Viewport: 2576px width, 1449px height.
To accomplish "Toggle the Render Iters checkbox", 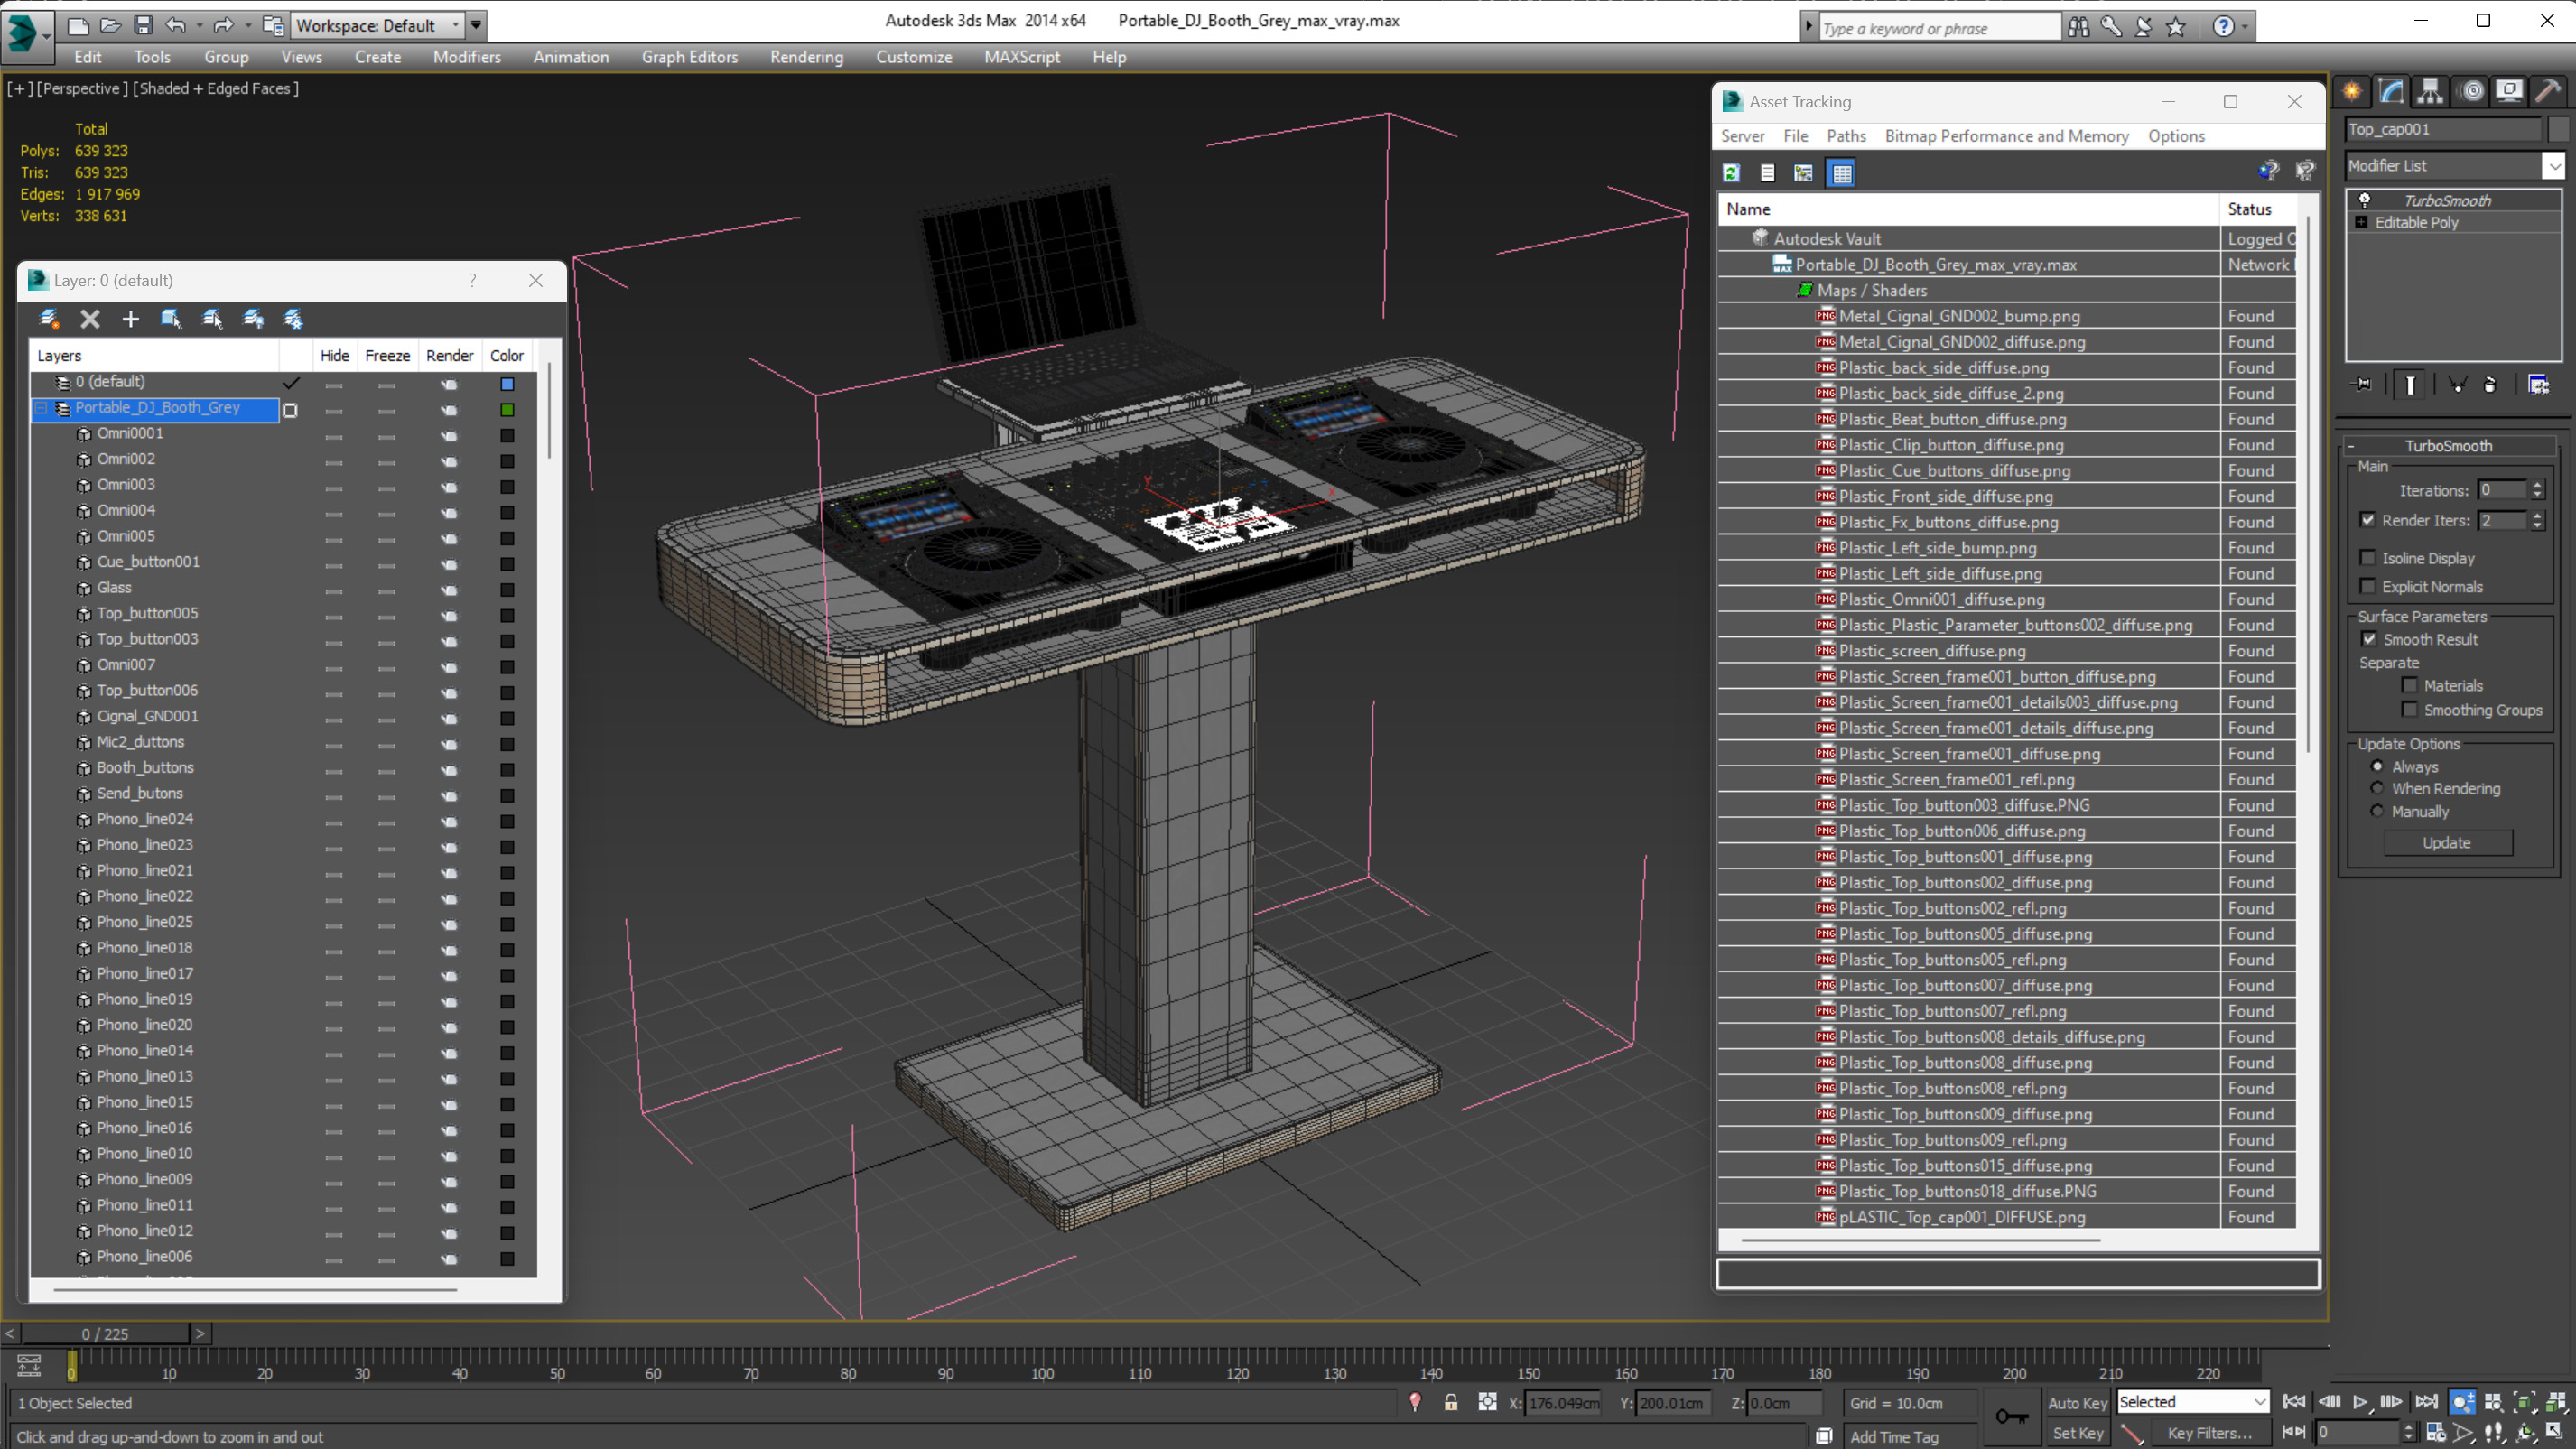I will (x=2367, y=520).
